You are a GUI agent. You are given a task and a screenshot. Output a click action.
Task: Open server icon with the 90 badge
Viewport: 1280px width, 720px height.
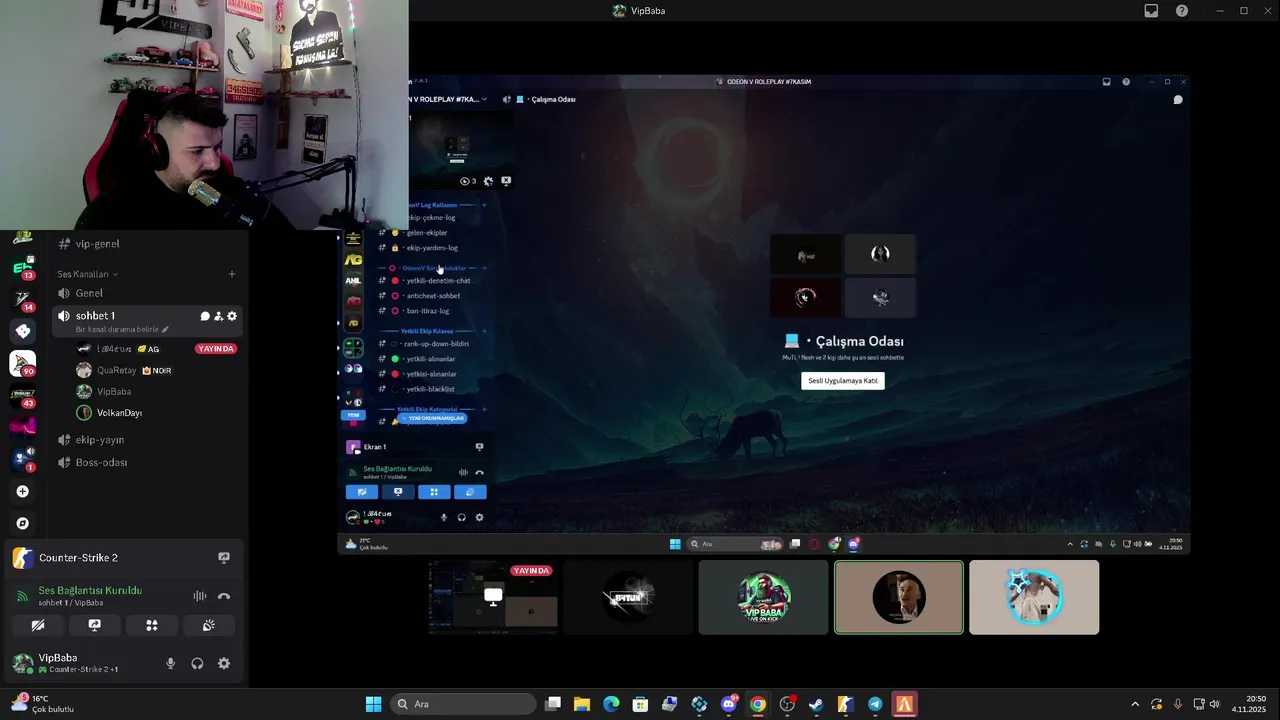click(x=23, y=364)
